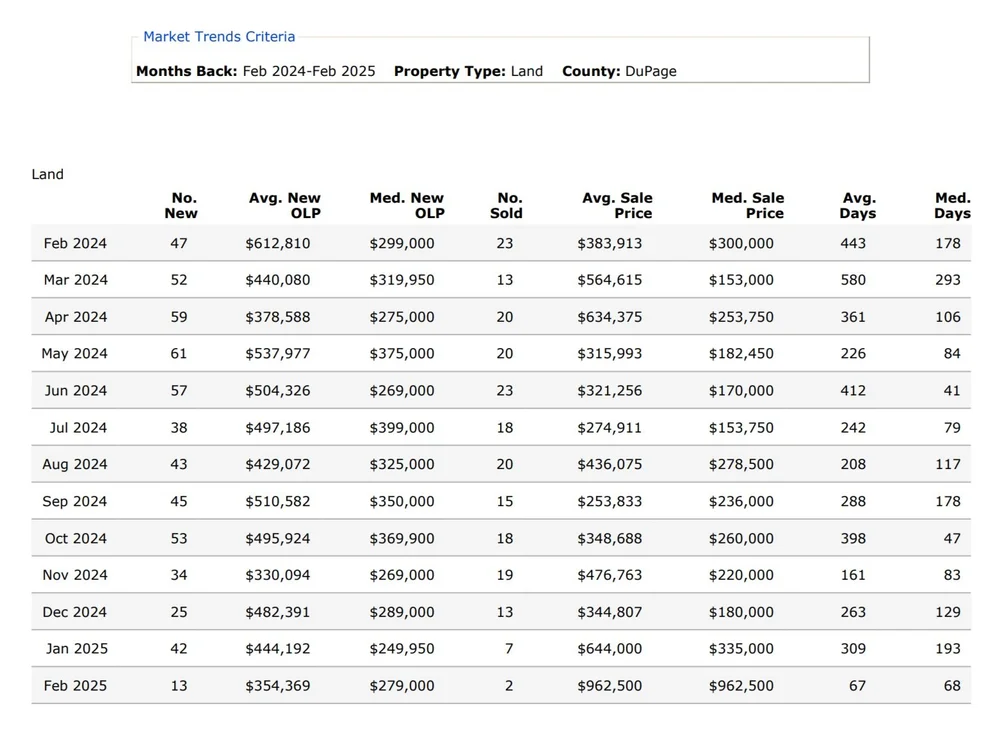Screen dimensions: 1000x741
Task: Click the Market Trends Criteria heading
Action: [219, 37]
